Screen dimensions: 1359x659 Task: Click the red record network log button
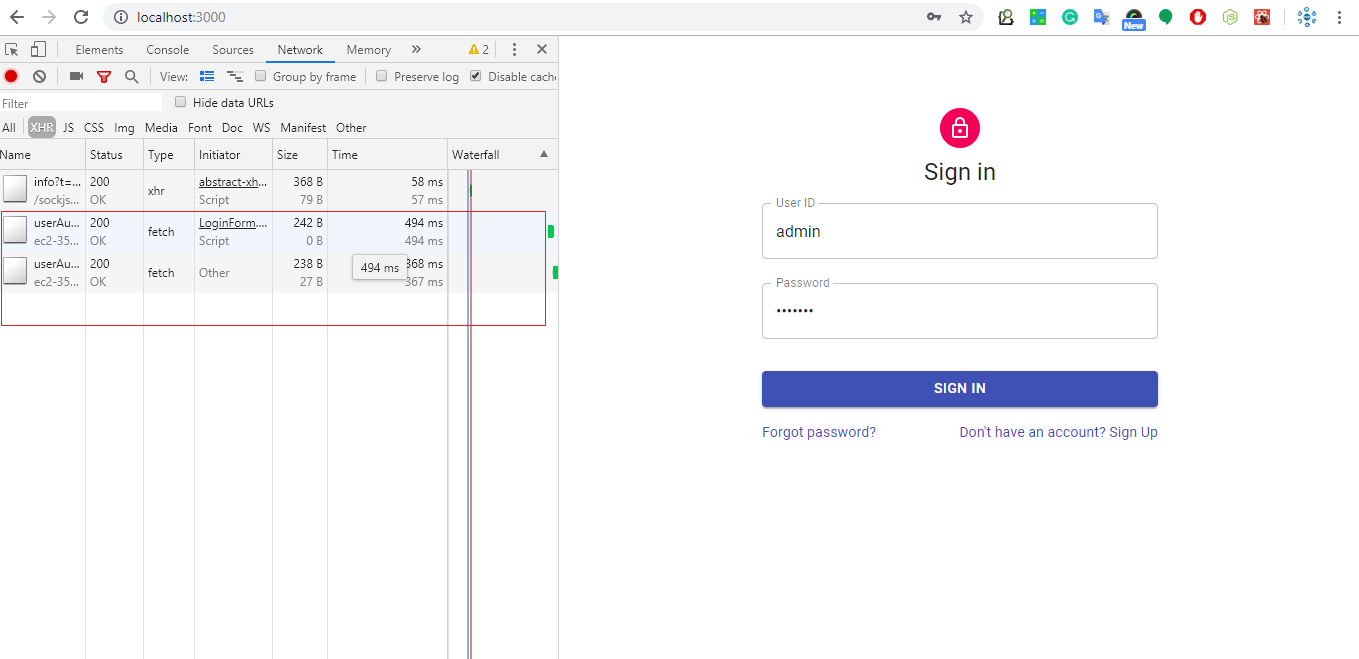11,76
